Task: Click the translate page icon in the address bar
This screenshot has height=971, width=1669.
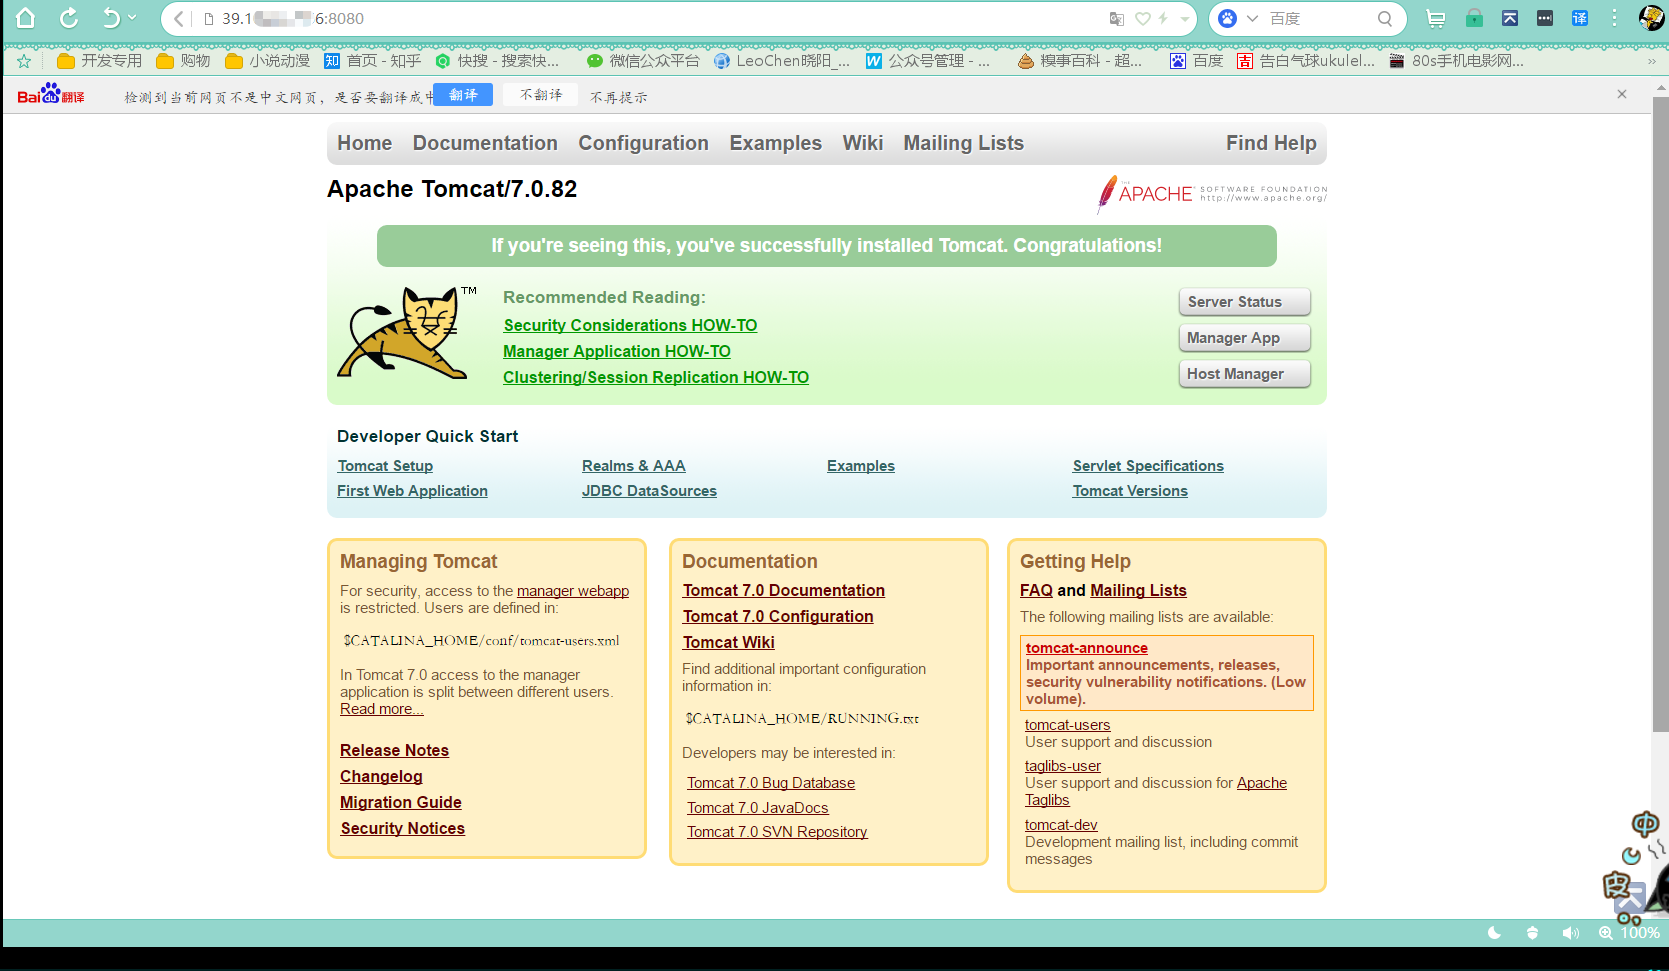Action: pyautogui.click(x=1117, y=18)
